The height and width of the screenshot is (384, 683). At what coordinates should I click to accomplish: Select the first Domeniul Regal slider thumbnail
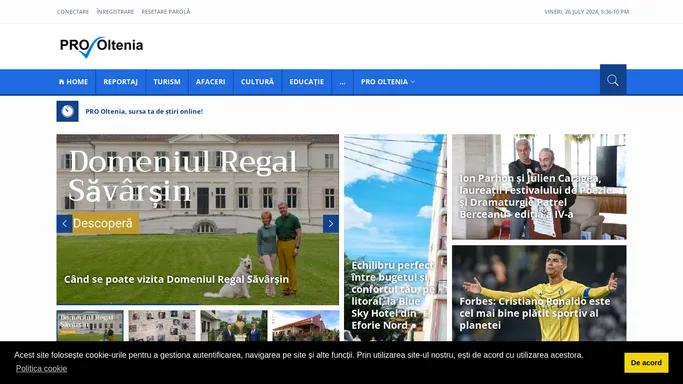90,326
